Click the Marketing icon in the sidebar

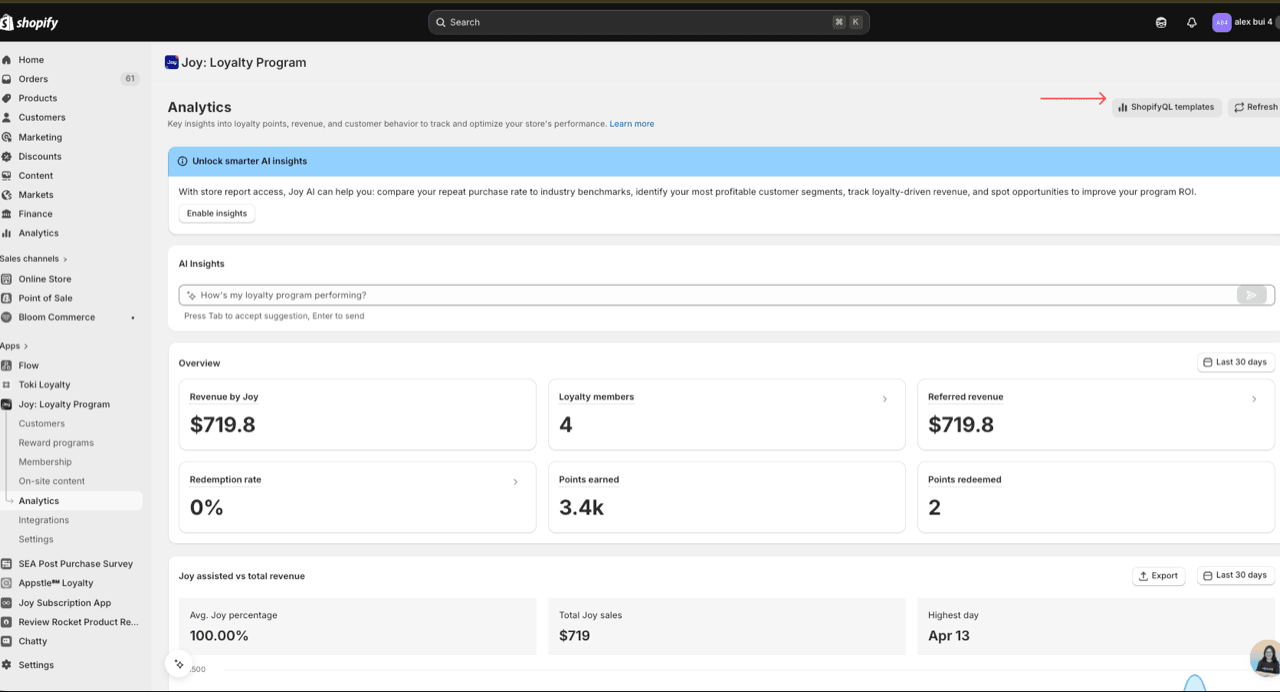point(7,137)
